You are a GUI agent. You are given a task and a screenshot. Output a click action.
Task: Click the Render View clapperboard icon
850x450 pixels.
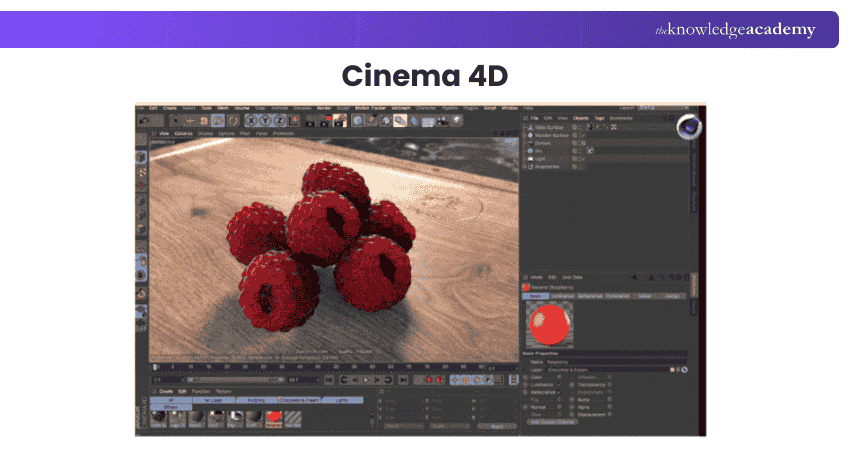(x=310, y=120)
